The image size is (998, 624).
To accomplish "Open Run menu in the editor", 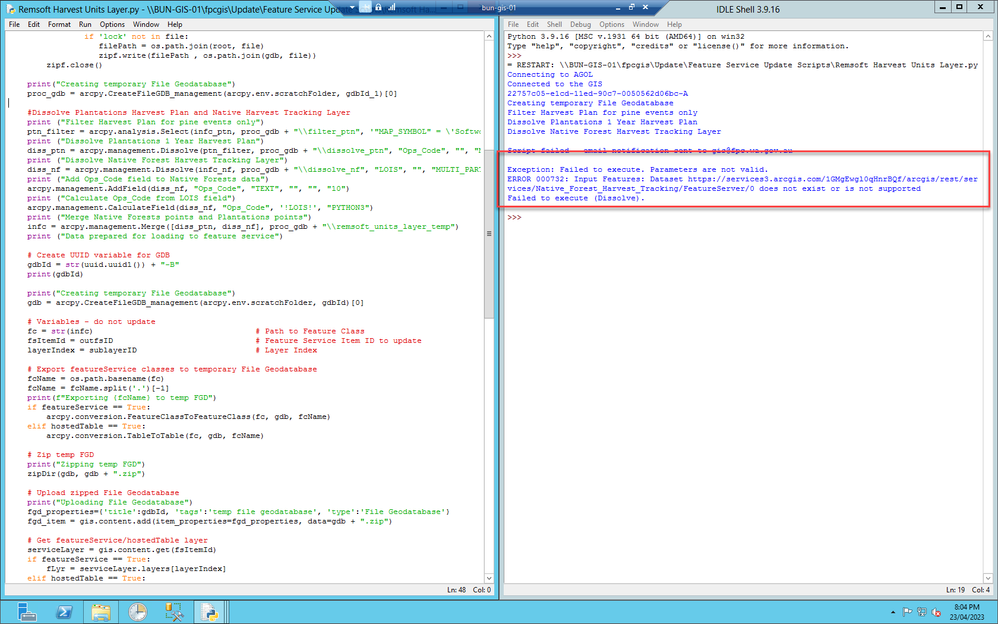I will coord(85,24).
